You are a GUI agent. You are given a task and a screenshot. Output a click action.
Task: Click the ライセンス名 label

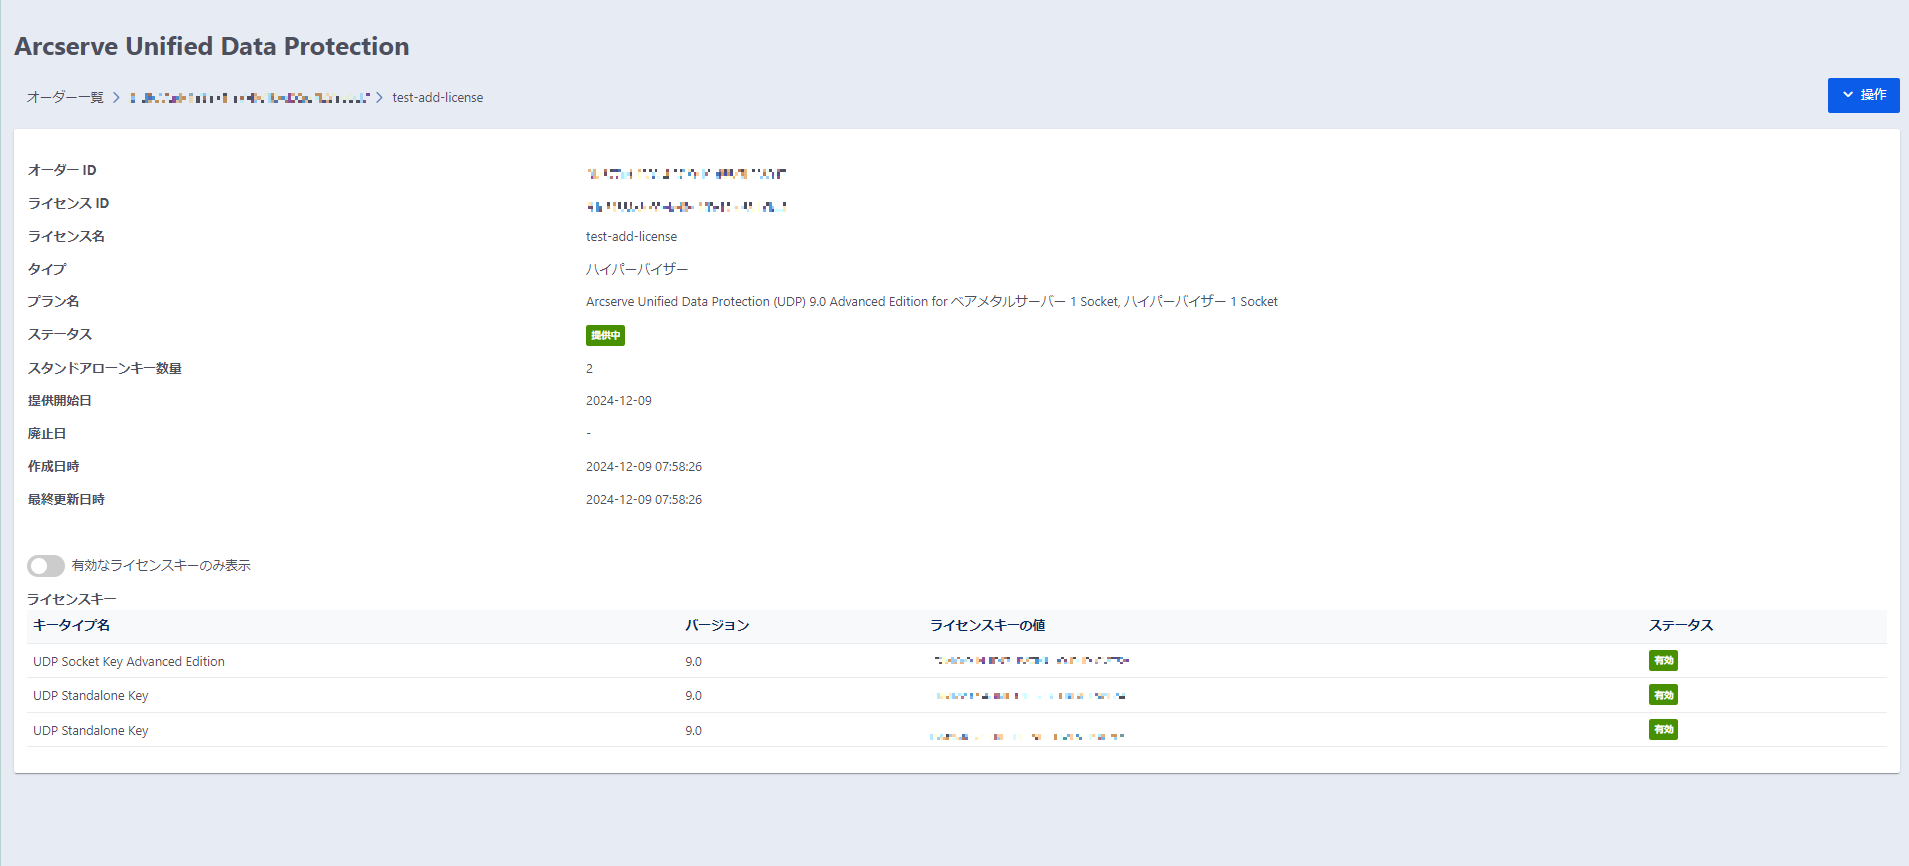click(66, 236)
